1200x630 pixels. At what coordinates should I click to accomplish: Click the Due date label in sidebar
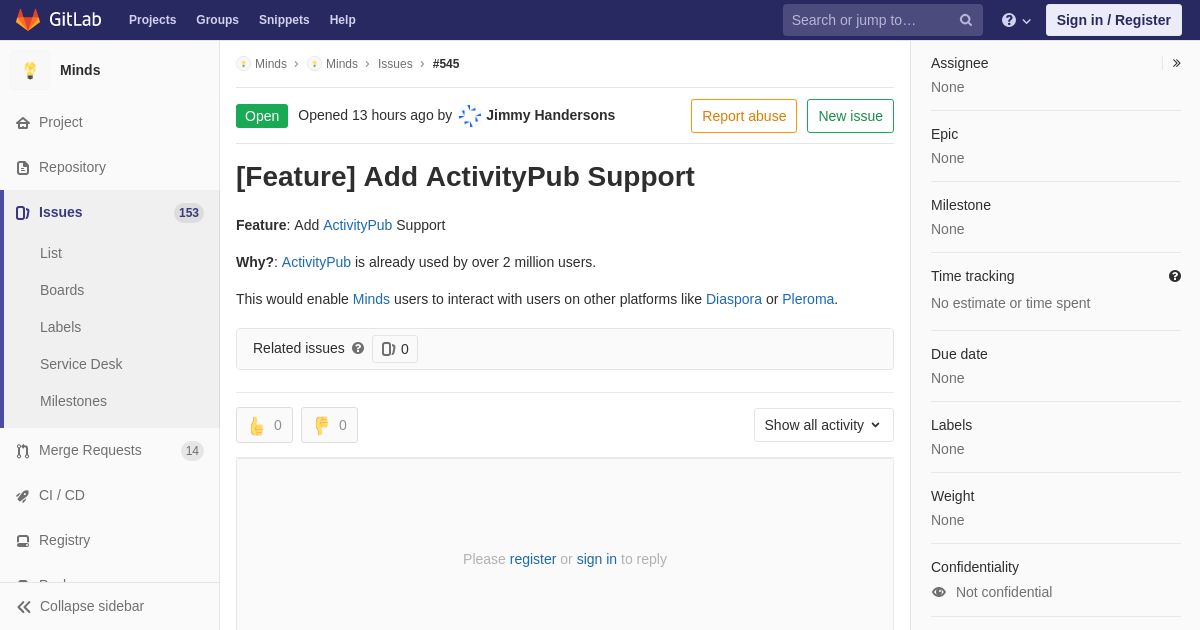coord(959,354)
